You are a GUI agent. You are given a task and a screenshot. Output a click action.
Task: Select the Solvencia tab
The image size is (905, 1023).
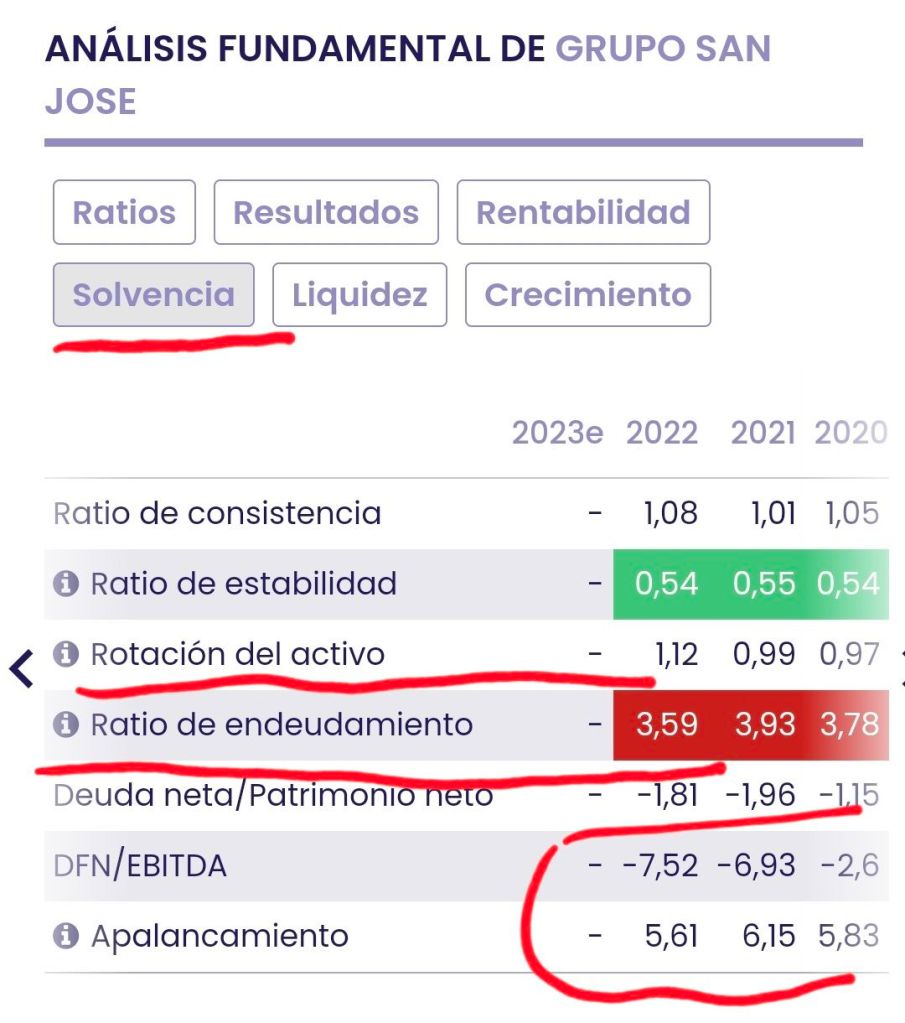[x=153, y=295]
